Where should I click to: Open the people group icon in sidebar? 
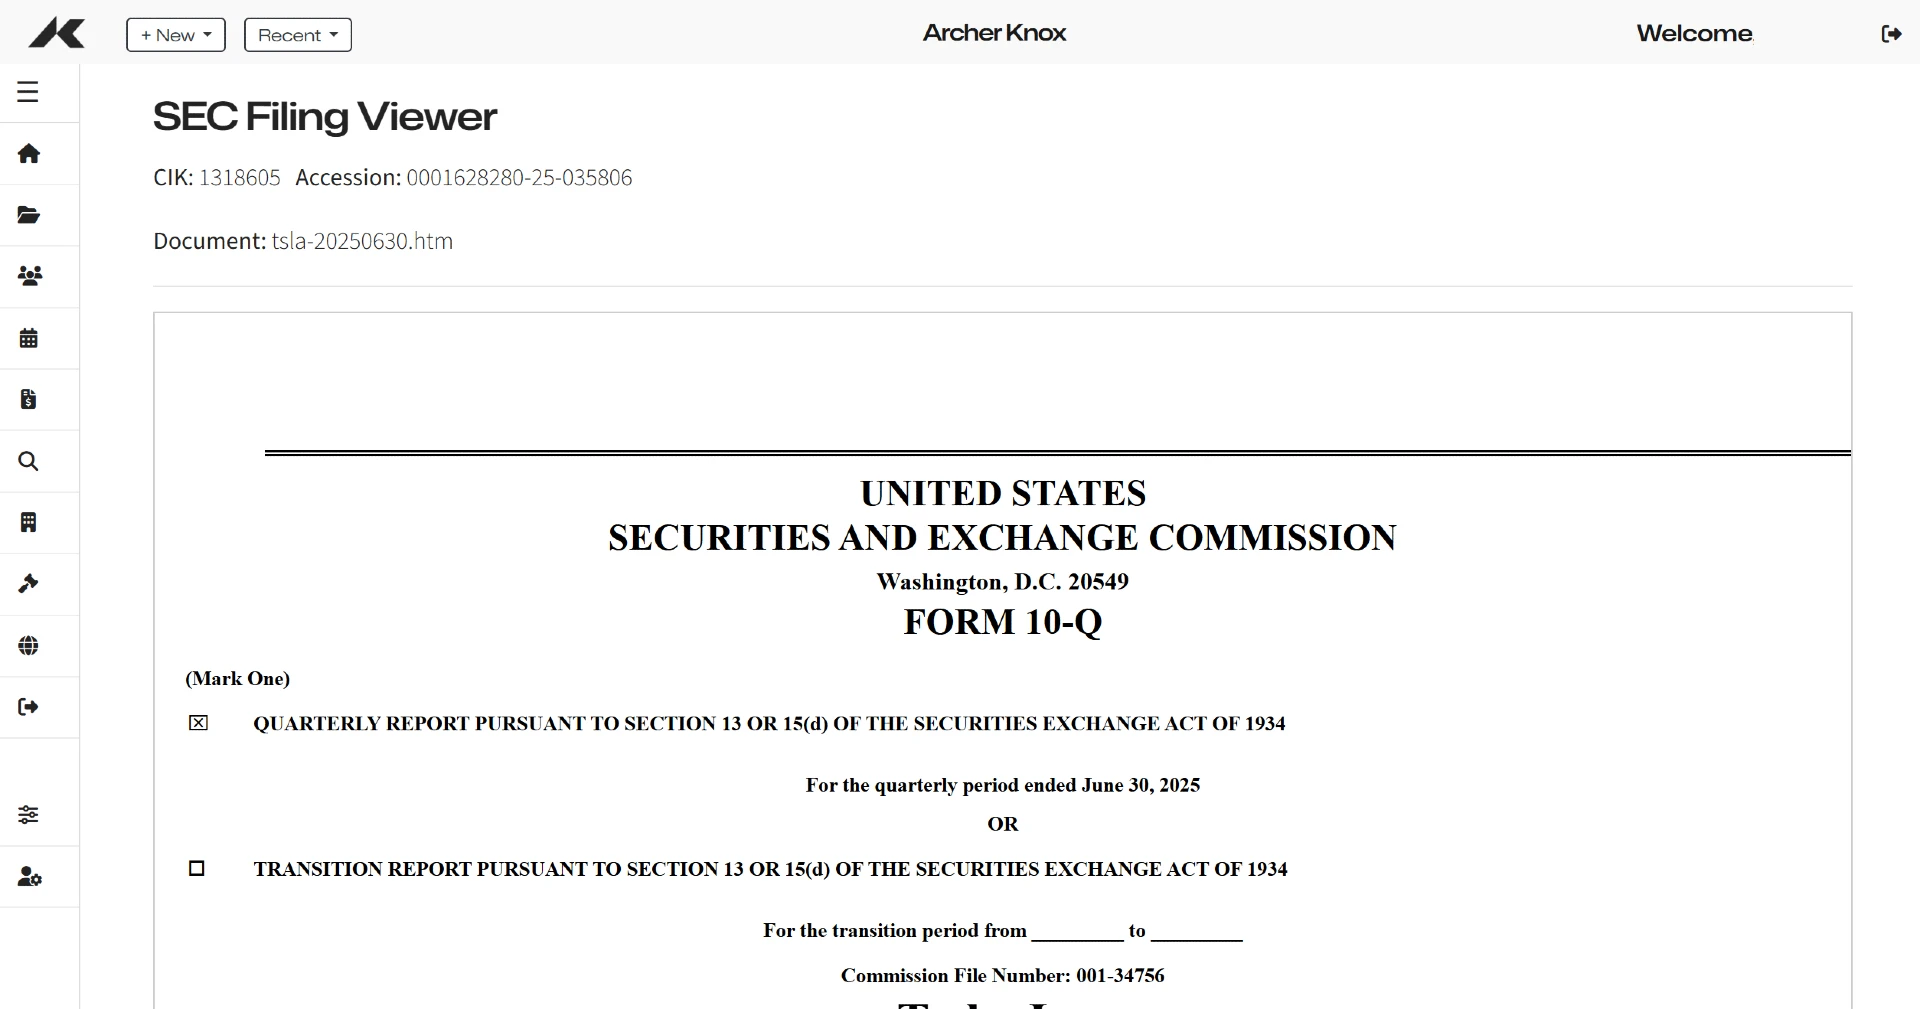pos(30,276)
